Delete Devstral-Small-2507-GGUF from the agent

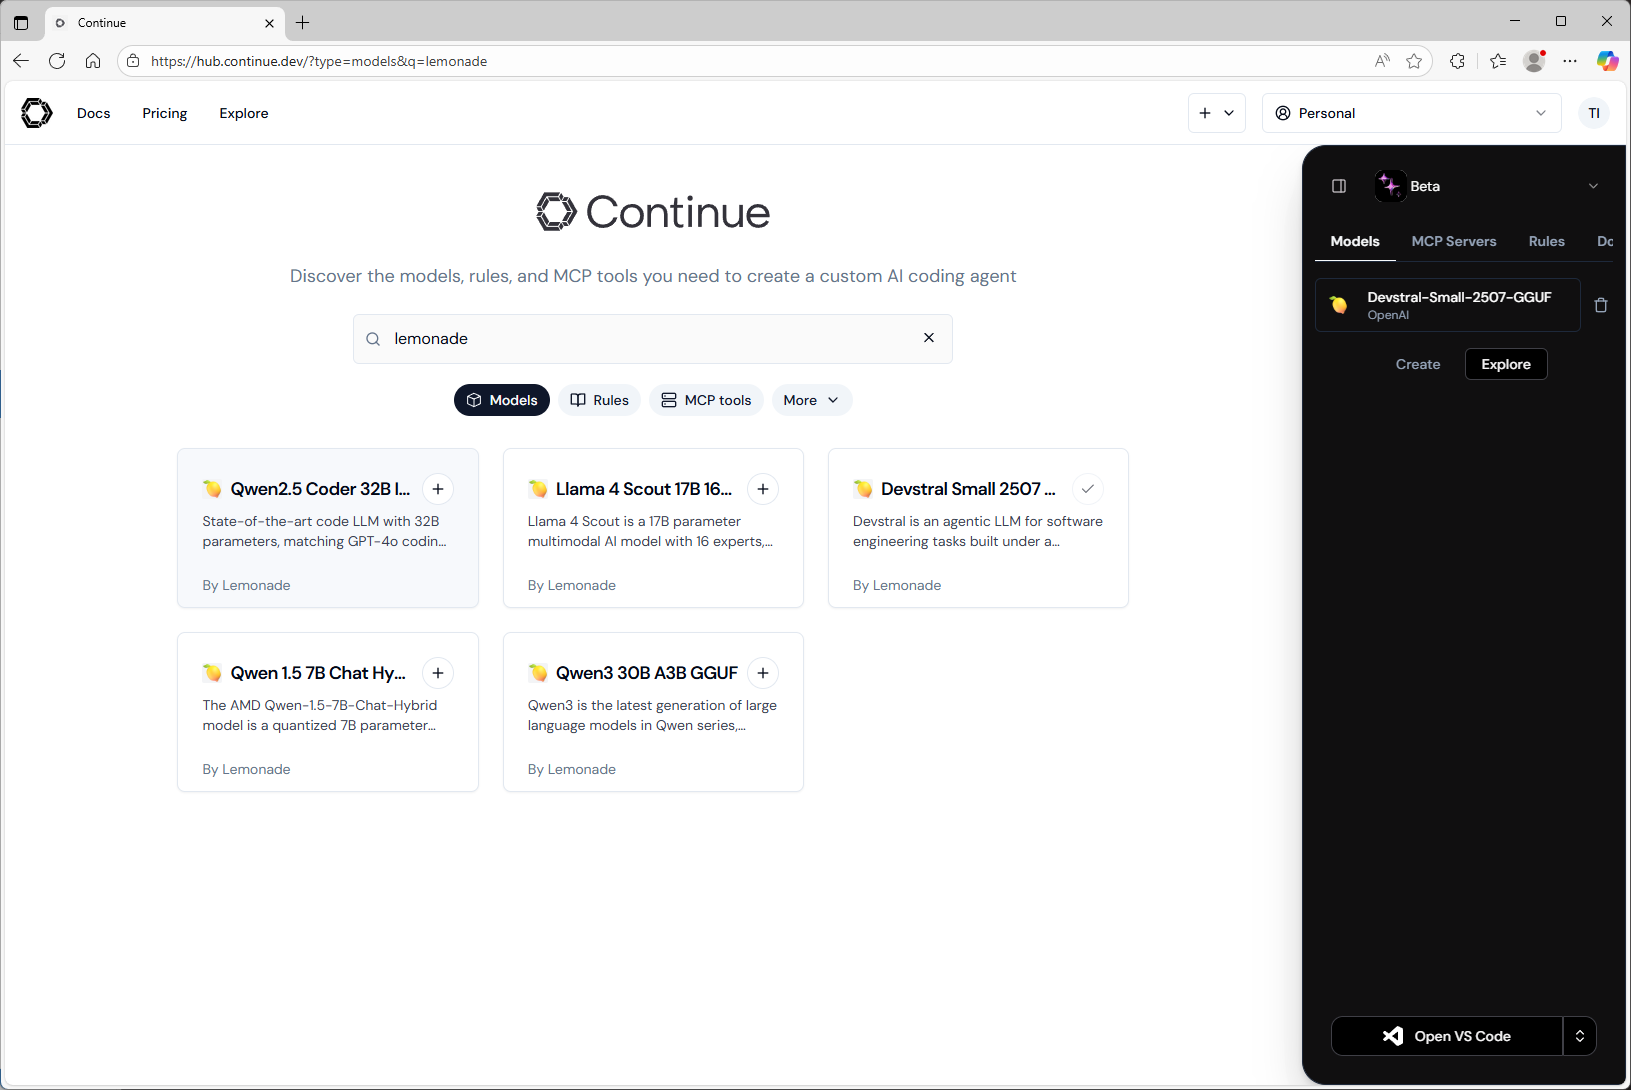tap(1601, 305)
